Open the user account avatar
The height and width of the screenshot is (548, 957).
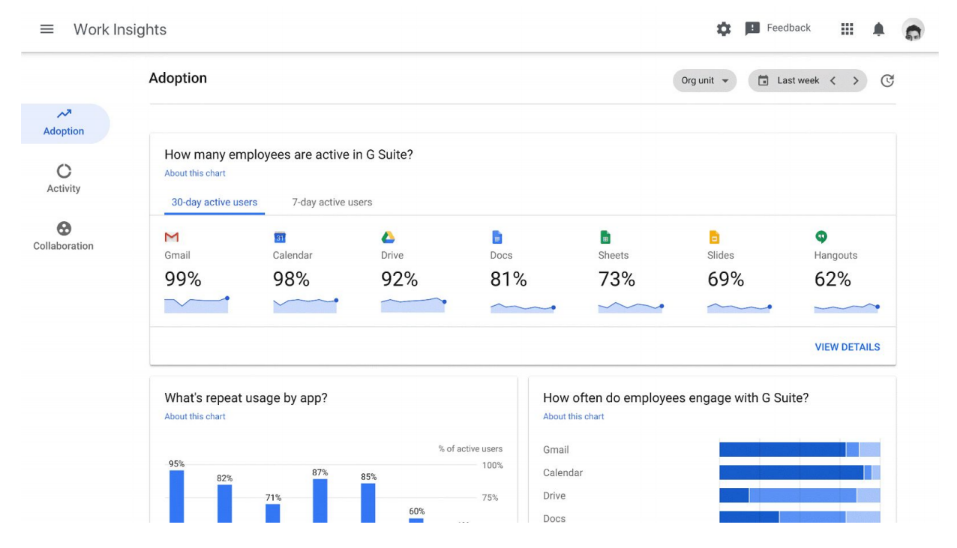coord(912,29)
